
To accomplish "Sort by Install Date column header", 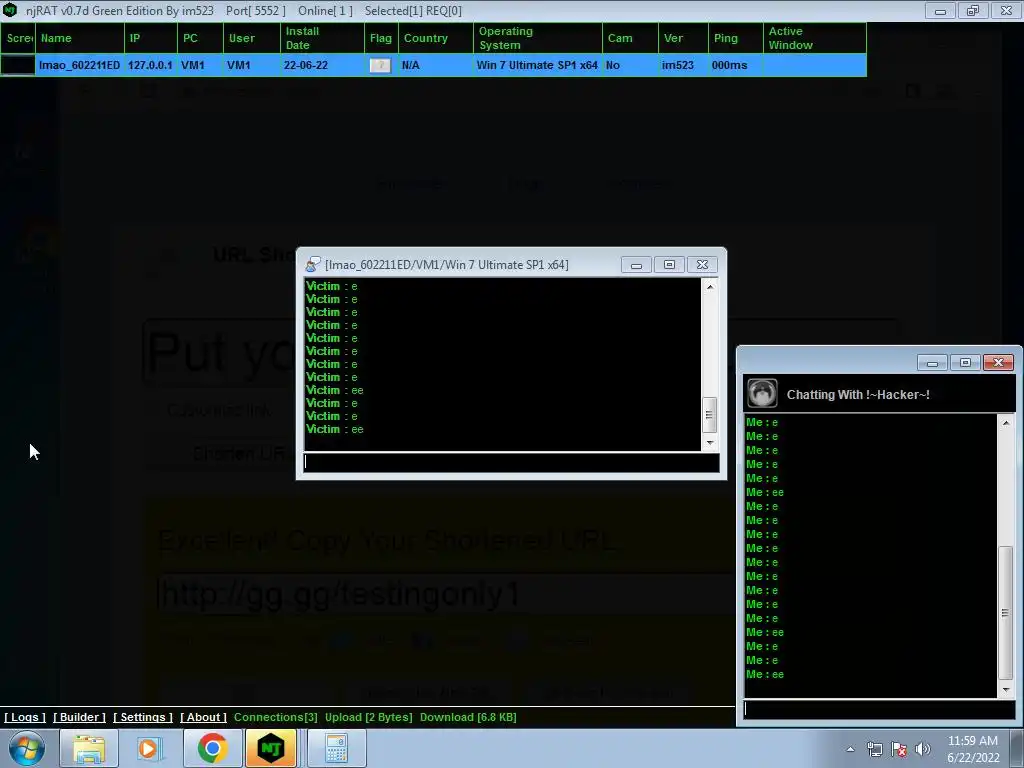I will click(x=322, y=38).
